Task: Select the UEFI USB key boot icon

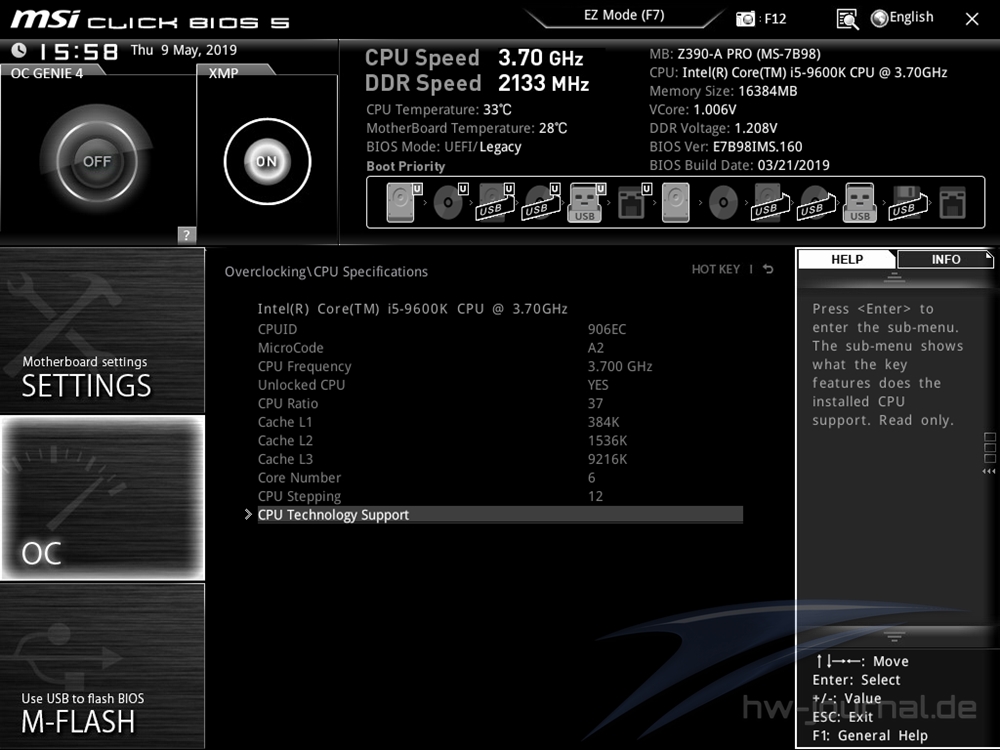Action: click(586, 203)
